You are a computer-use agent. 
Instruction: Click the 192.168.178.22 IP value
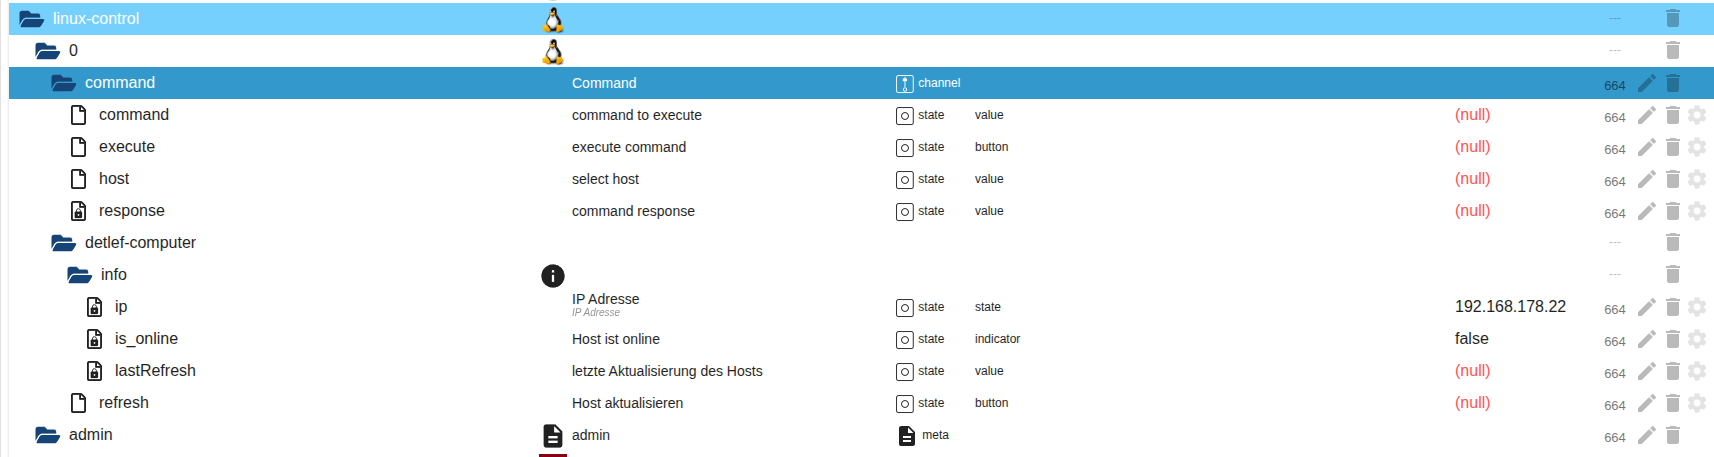click(x=1510, y=307)
